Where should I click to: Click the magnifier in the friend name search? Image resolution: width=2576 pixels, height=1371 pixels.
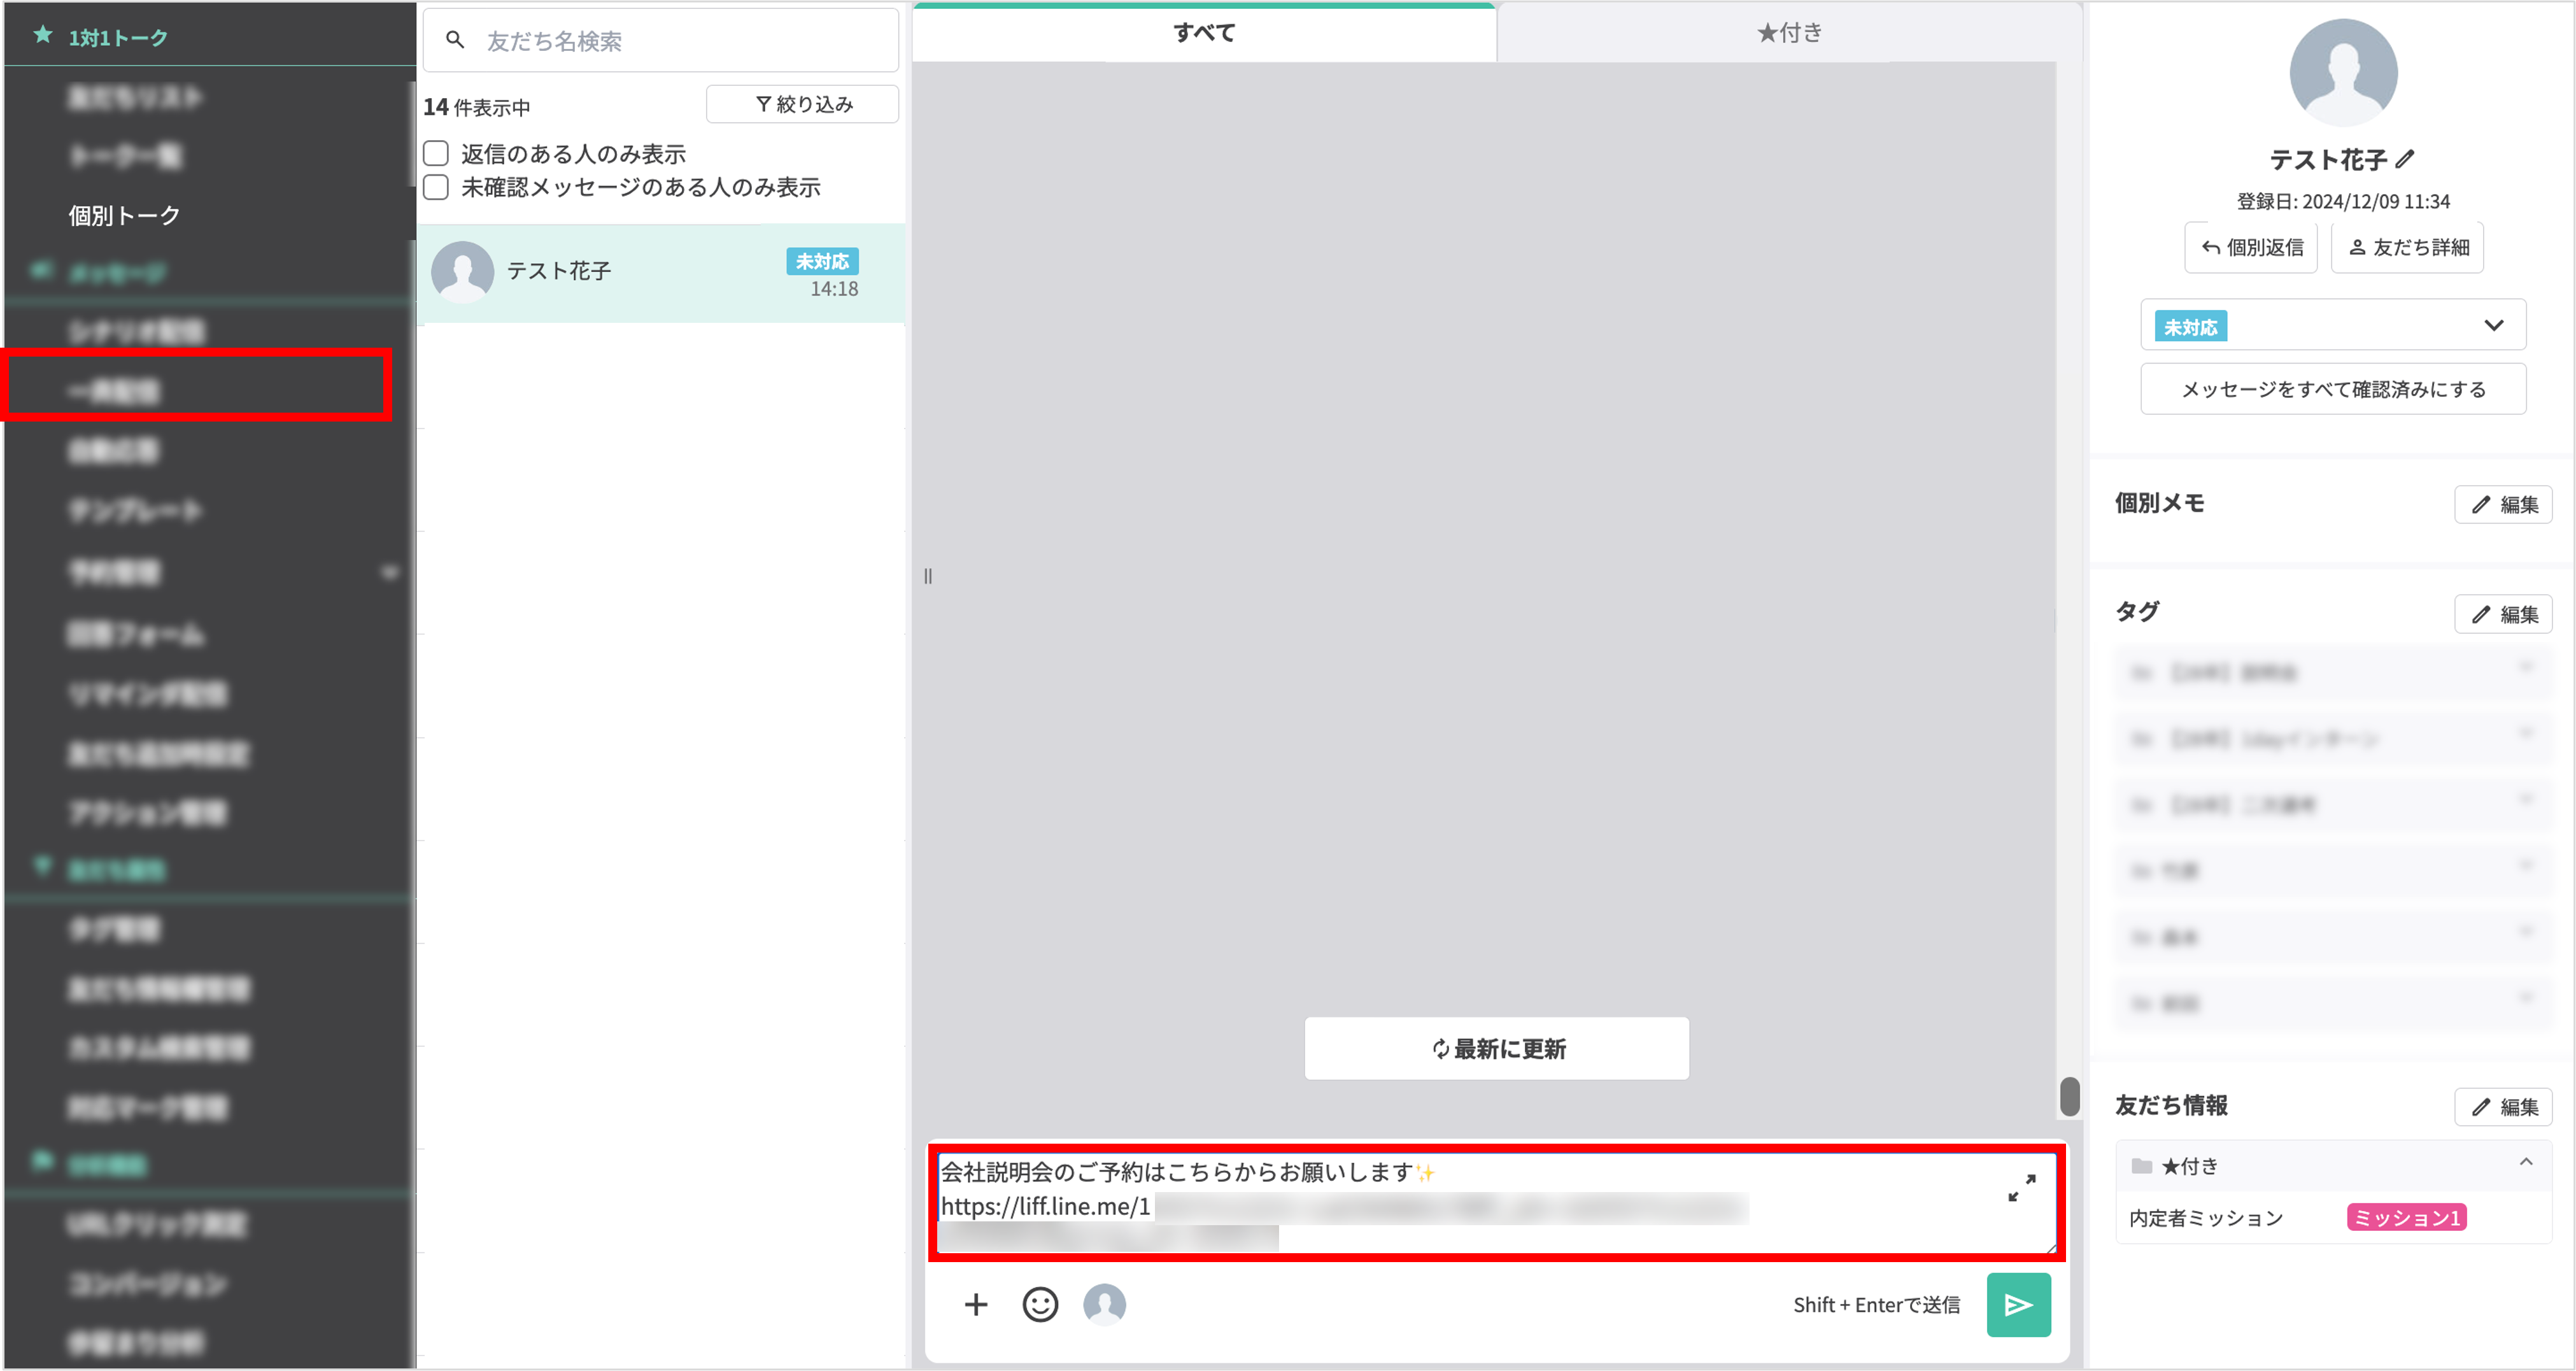click(x=456, y=40)
